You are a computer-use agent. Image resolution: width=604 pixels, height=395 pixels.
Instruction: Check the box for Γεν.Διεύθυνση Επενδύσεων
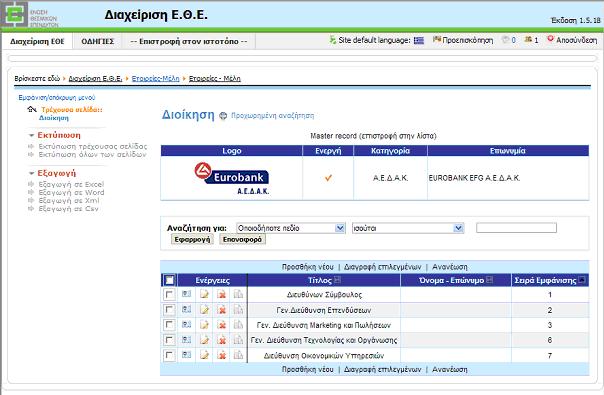click(169, 309)
